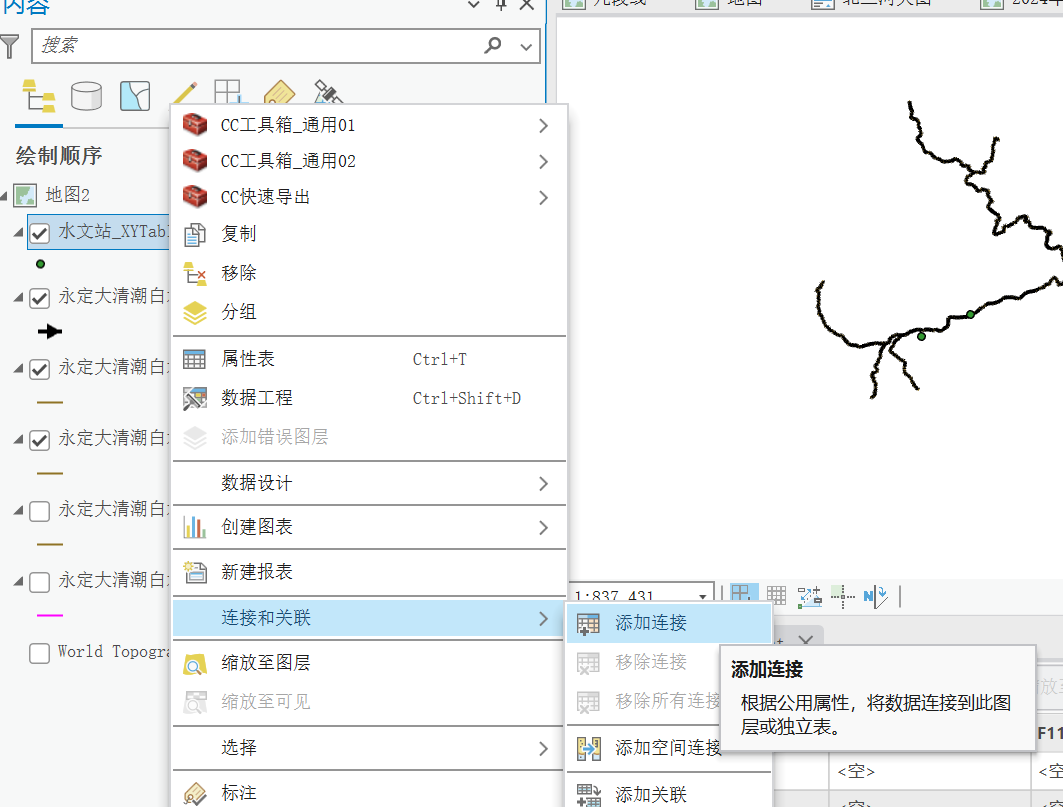This screenshot has height=807, width=1063.
Task: Click the report icon beside 新建报表
Action: [195, 572]
